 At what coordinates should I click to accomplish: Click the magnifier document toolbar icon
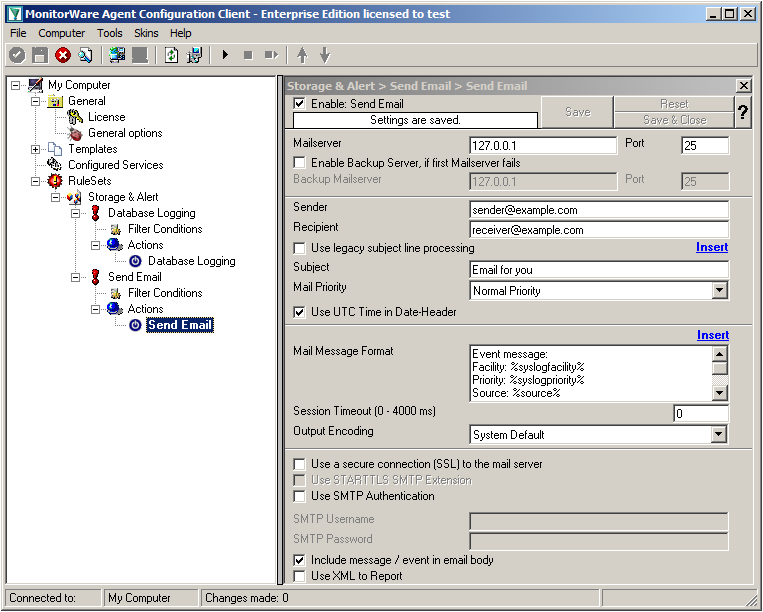click(x=85, y=55)
